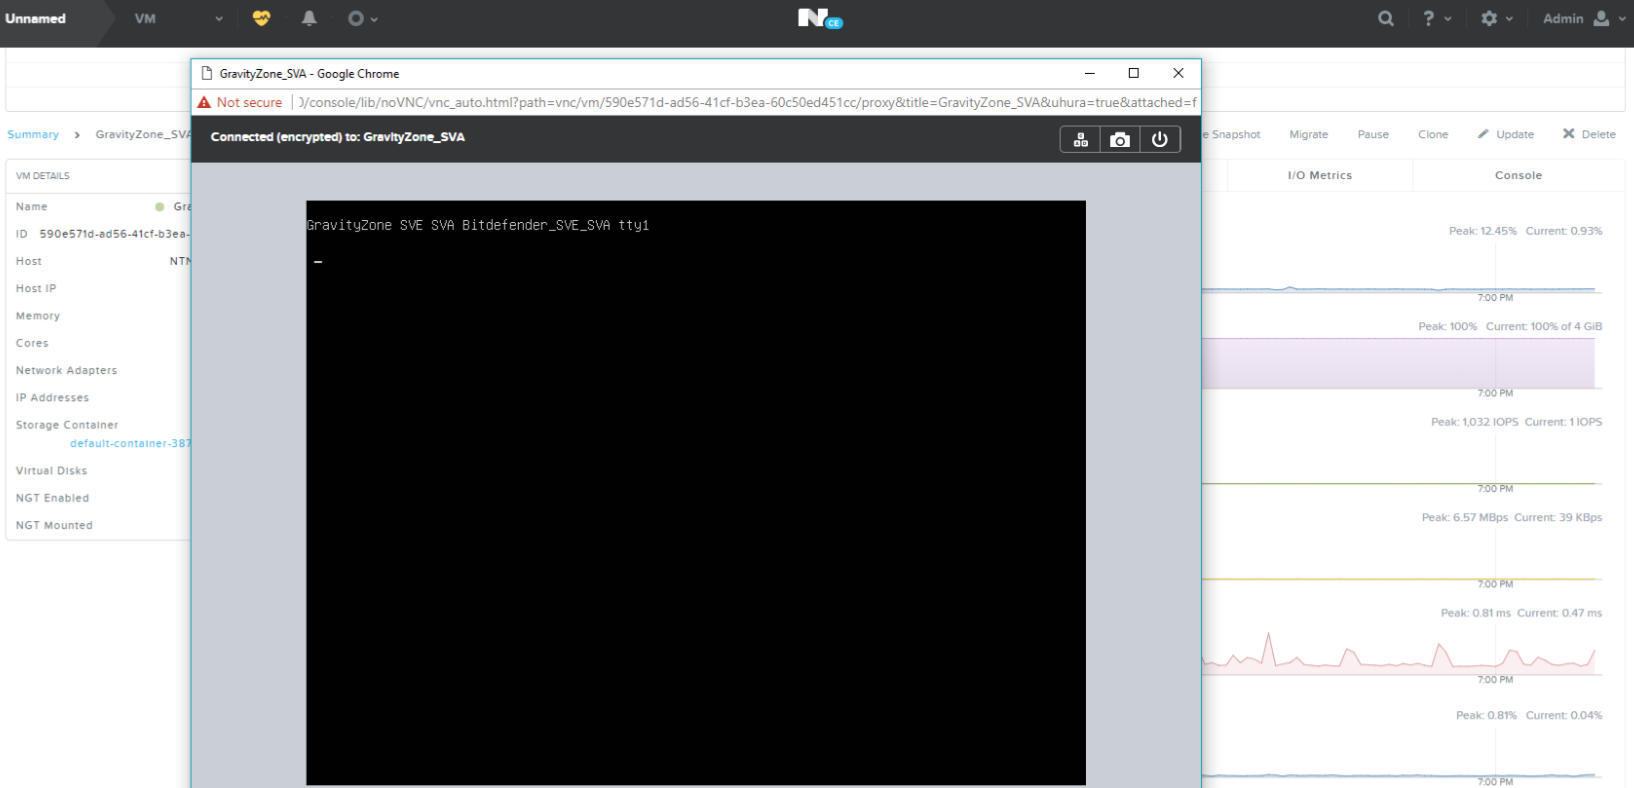Click the search magnifier icon
The width and height of the screenshot is (1634, 788).
1385,18
